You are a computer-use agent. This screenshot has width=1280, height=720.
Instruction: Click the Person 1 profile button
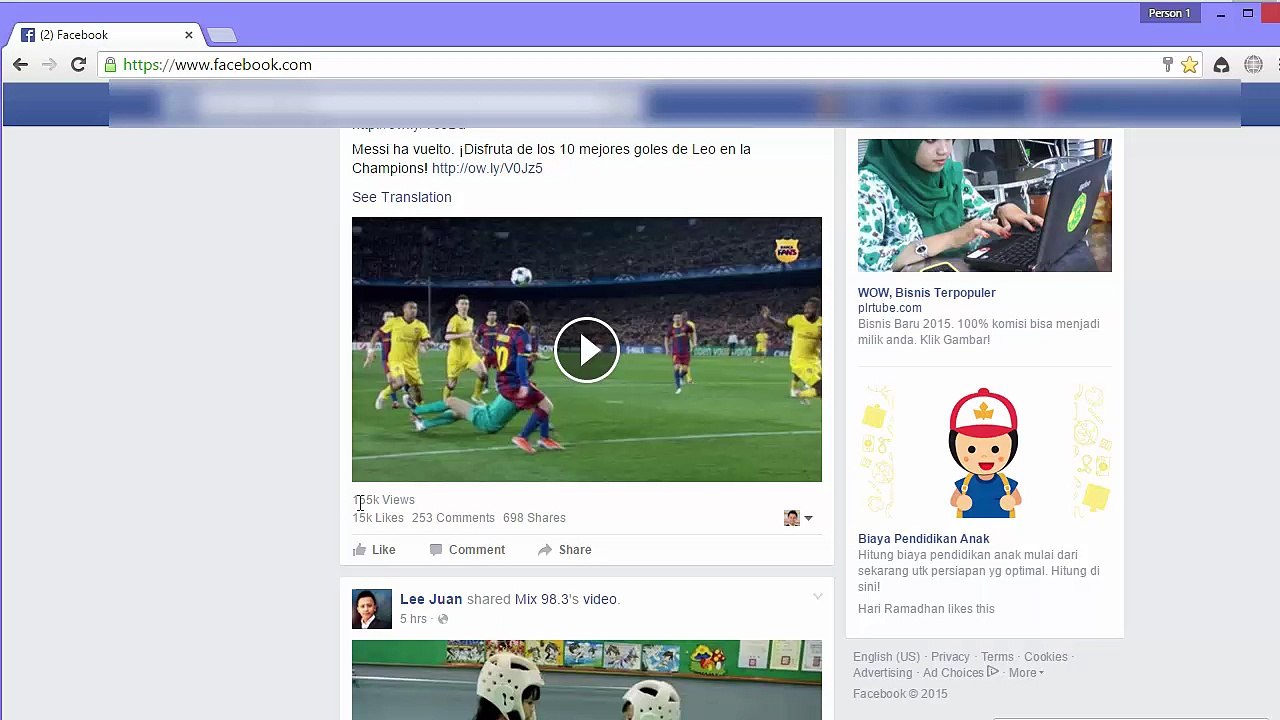(1169, 13)
